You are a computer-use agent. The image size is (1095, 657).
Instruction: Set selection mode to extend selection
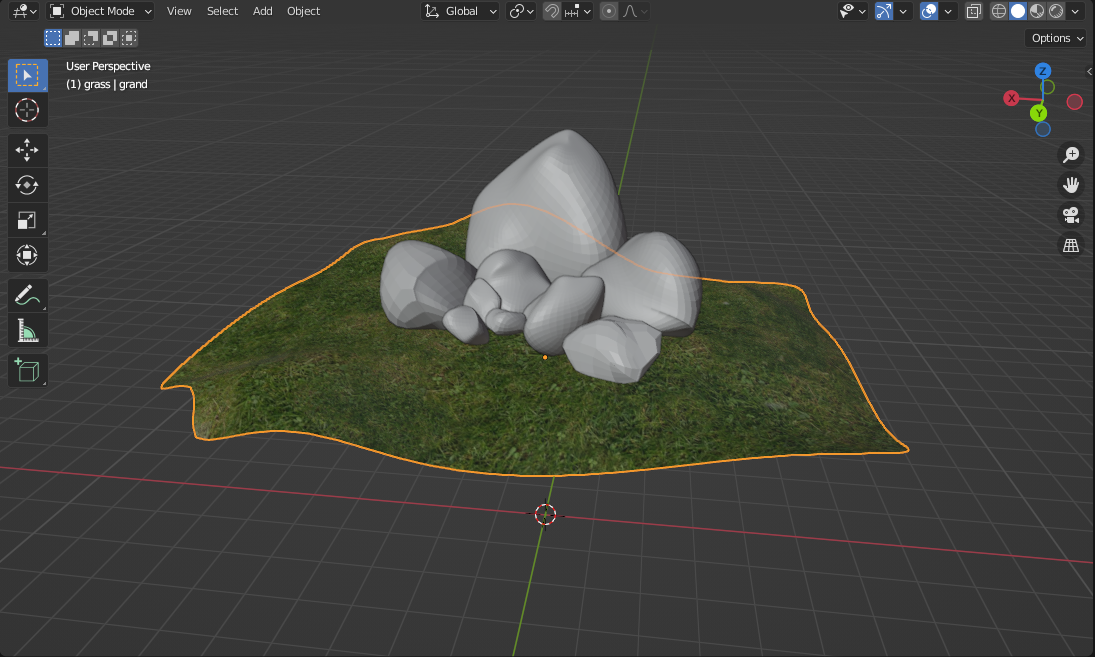[x=72, y=38]
